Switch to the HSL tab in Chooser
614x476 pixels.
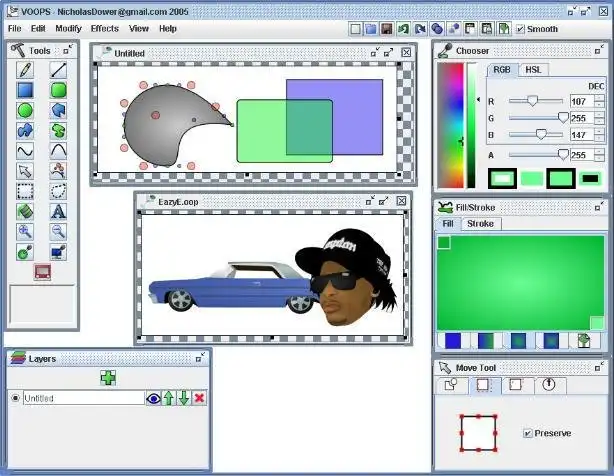click(x=533, y=70)
